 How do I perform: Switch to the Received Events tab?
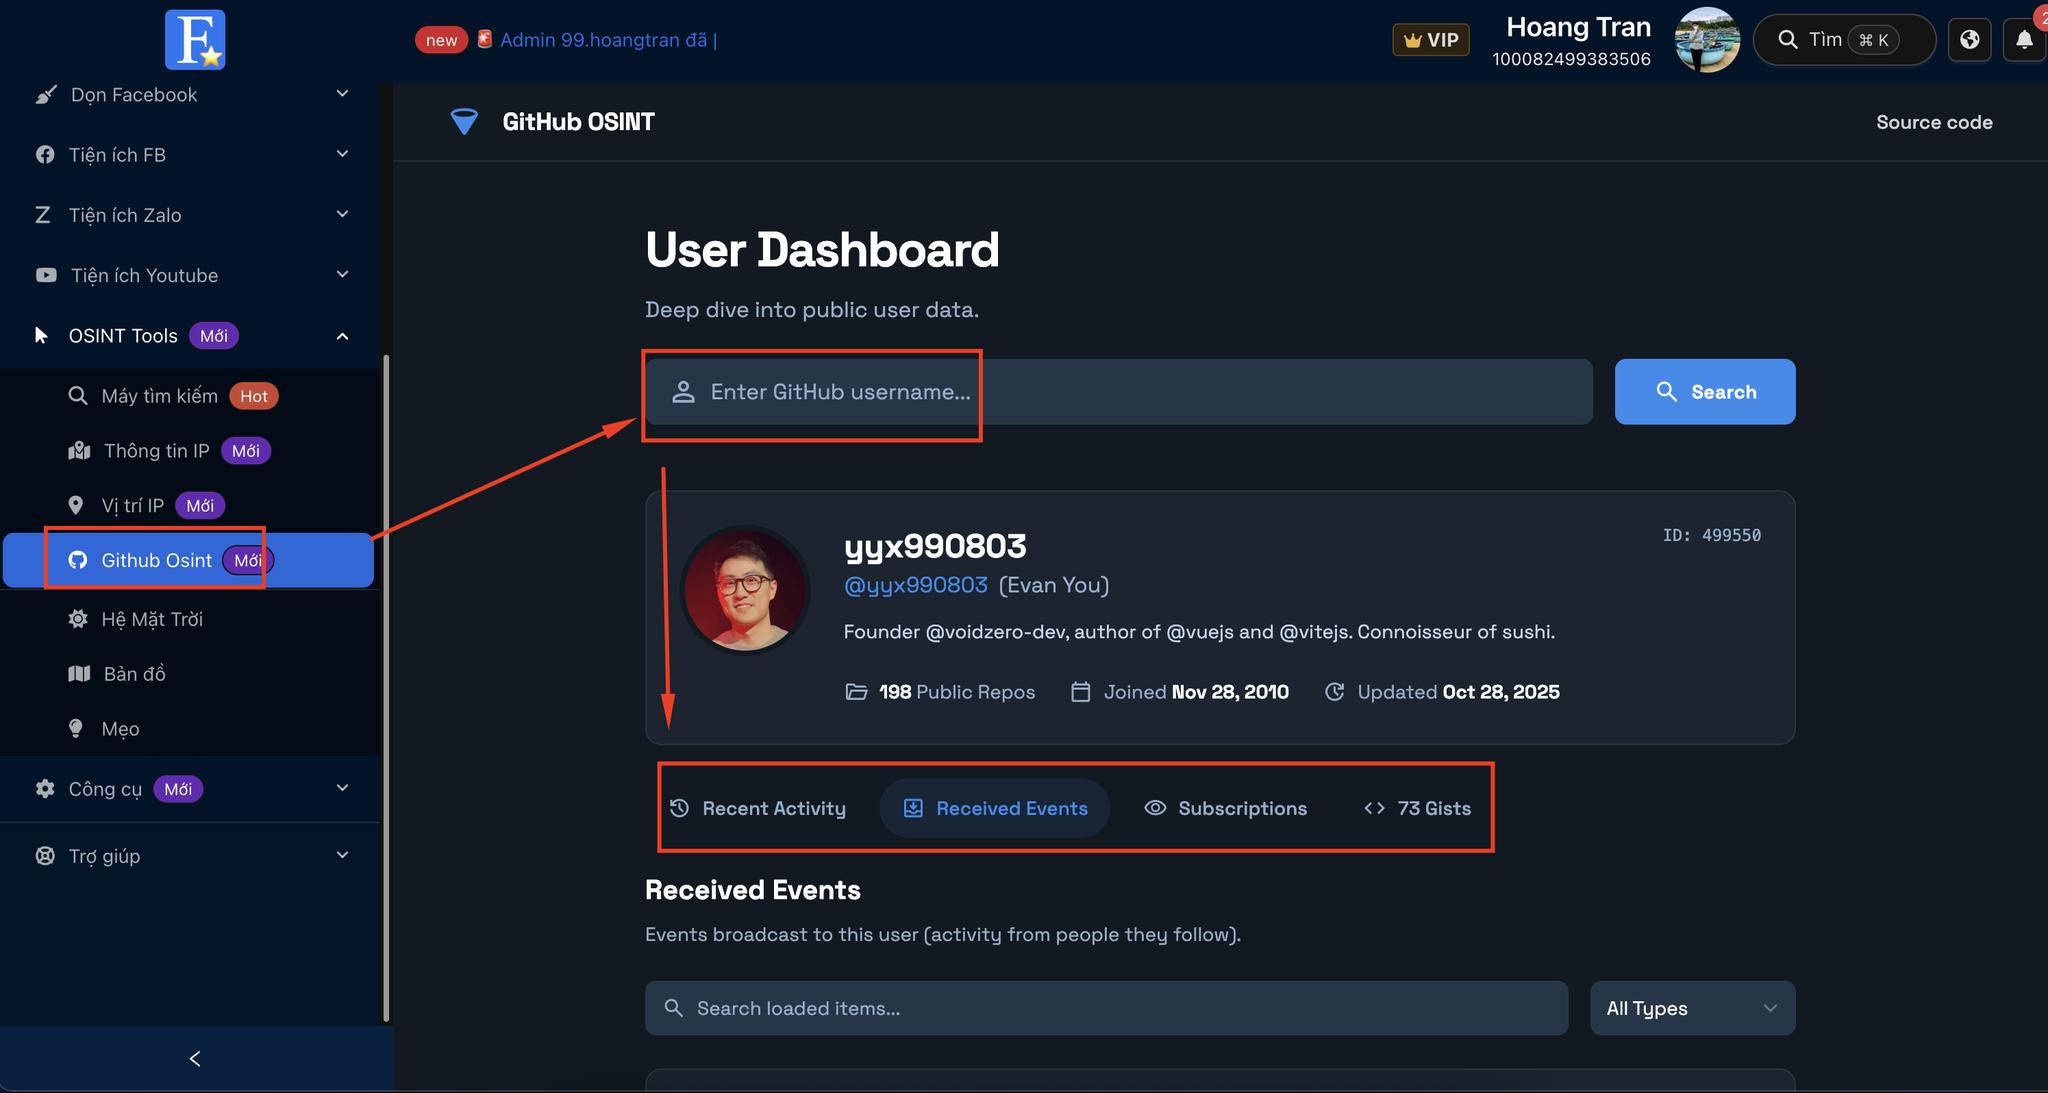(x=995, y=808)
